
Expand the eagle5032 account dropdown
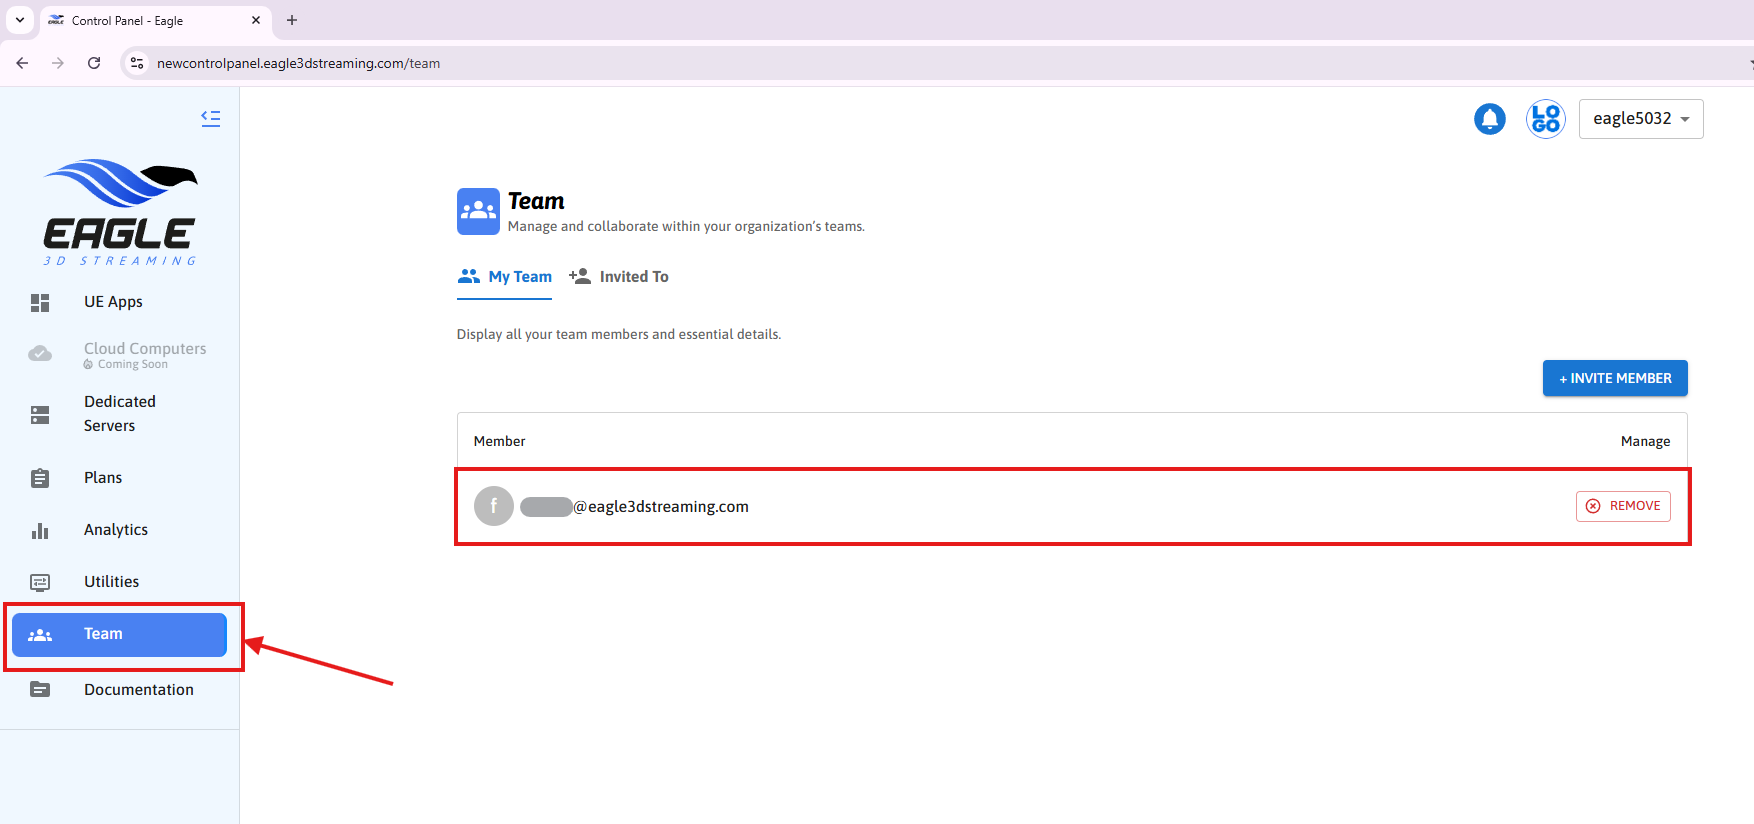[x=1640, y=119]
